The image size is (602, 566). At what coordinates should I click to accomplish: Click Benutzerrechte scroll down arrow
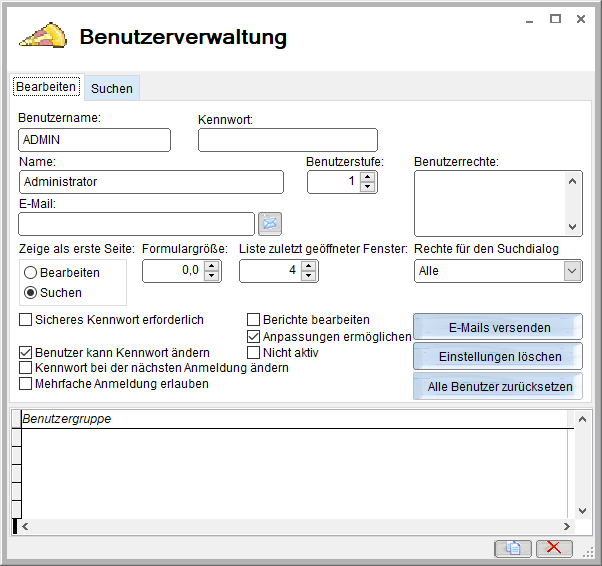(x=572, y=227)
